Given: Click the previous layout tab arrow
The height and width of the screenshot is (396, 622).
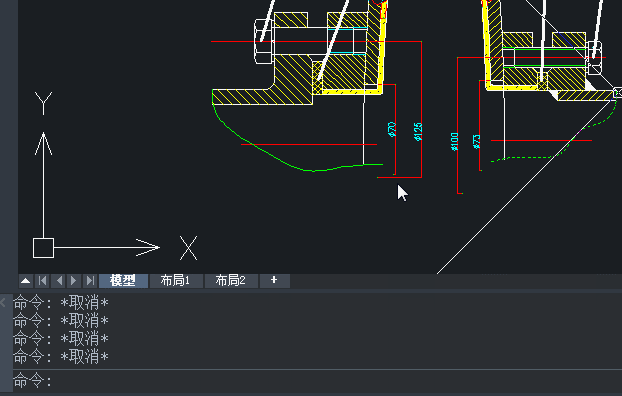Looking at the screenshot, I should pyautogui.click(x=58, y=281).
